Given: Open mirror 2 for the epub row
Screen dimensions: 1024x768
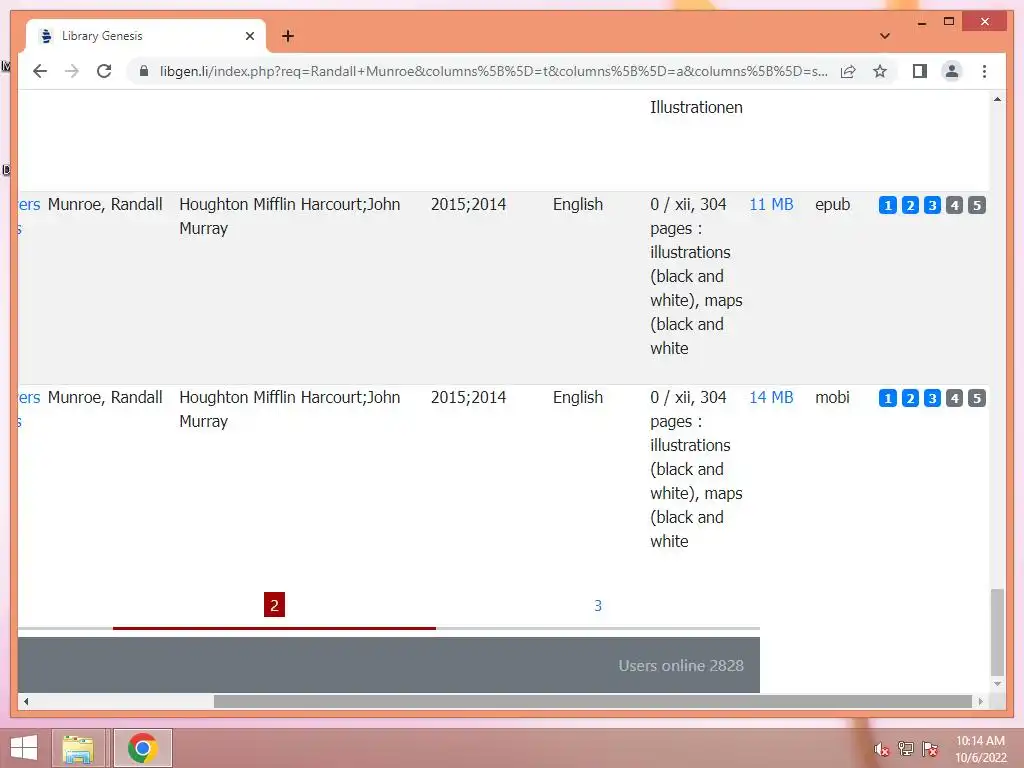Looking at the screenshot, I should (910, 205).
